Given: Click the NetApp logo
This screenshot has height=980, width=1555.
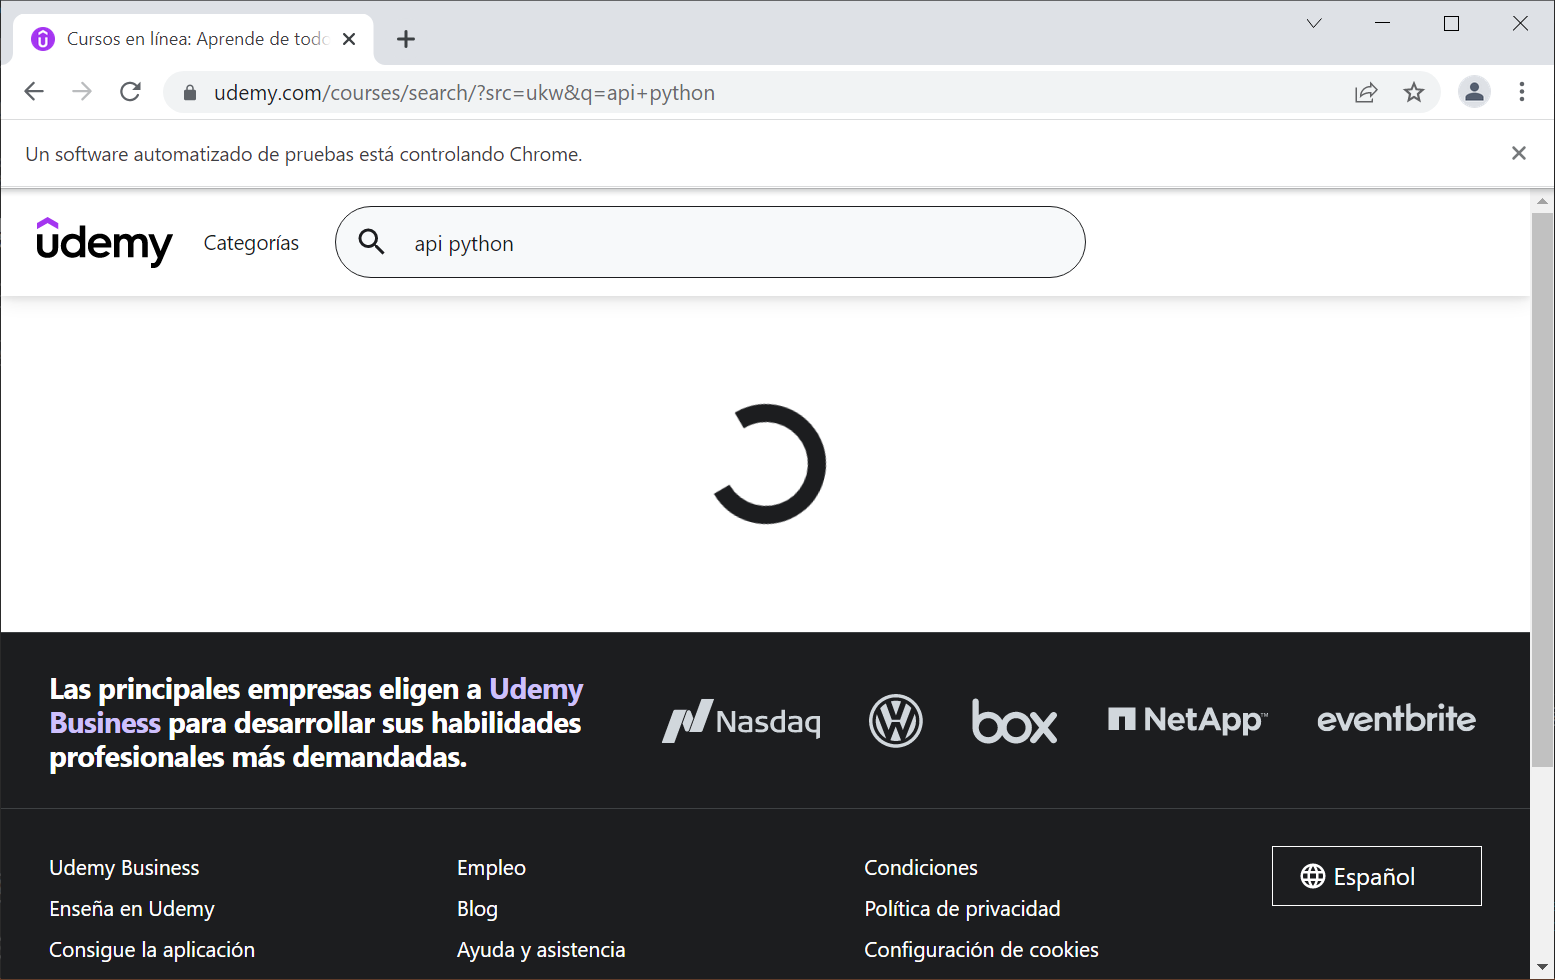Looking at the screenshot, I should pos(1188,720).
